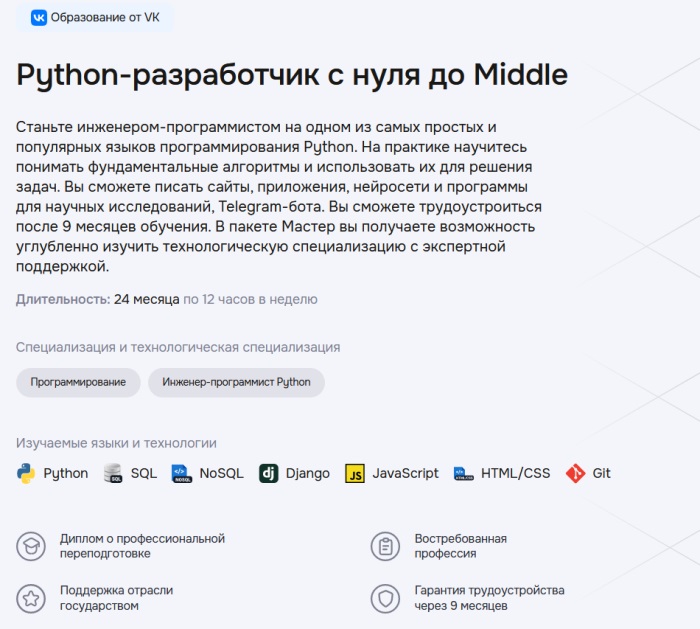
Task: Click the Git logo icon
Action: coord(575,474)
